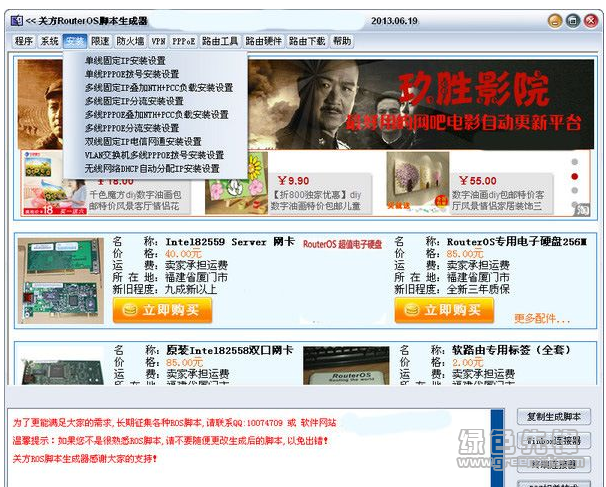The height and width of the screenshot is (487, 606).
Task: Choose VLAN交换机多线PPPOE拨号安装设置 menu entry
Action: point(152,155)
